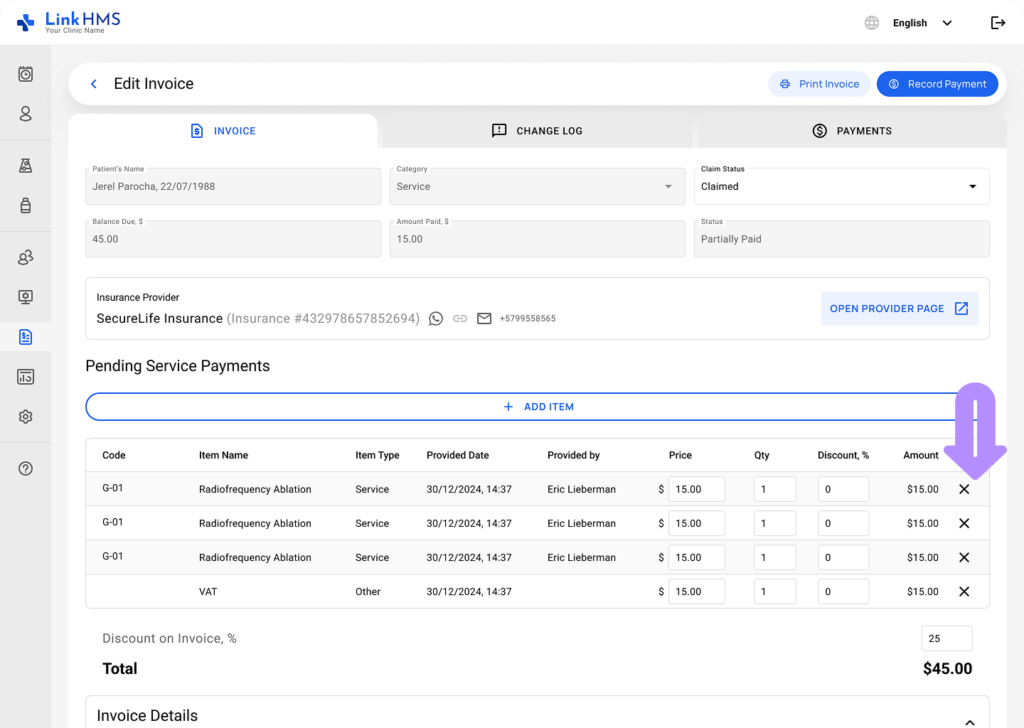The image size is (1024, 728).
Task: Open the appointments calendar sidebar icon
Action: tap(25, 74)
